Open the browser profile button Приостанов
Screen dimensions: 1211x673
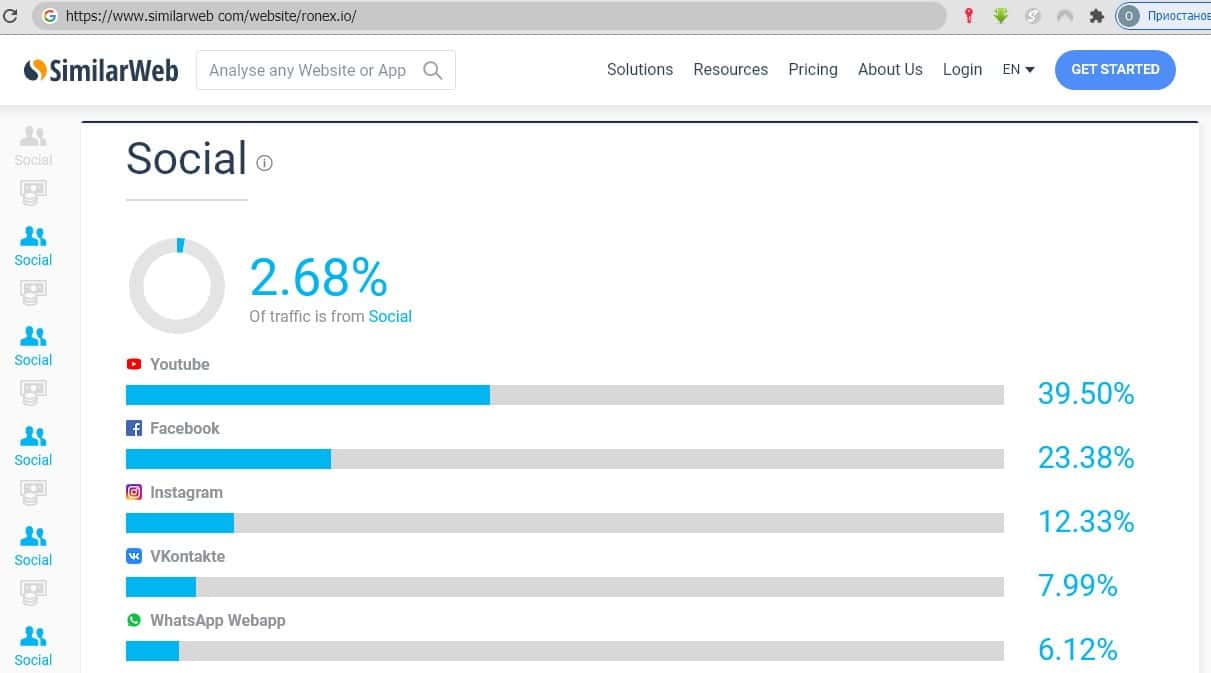click(1164, 16)
